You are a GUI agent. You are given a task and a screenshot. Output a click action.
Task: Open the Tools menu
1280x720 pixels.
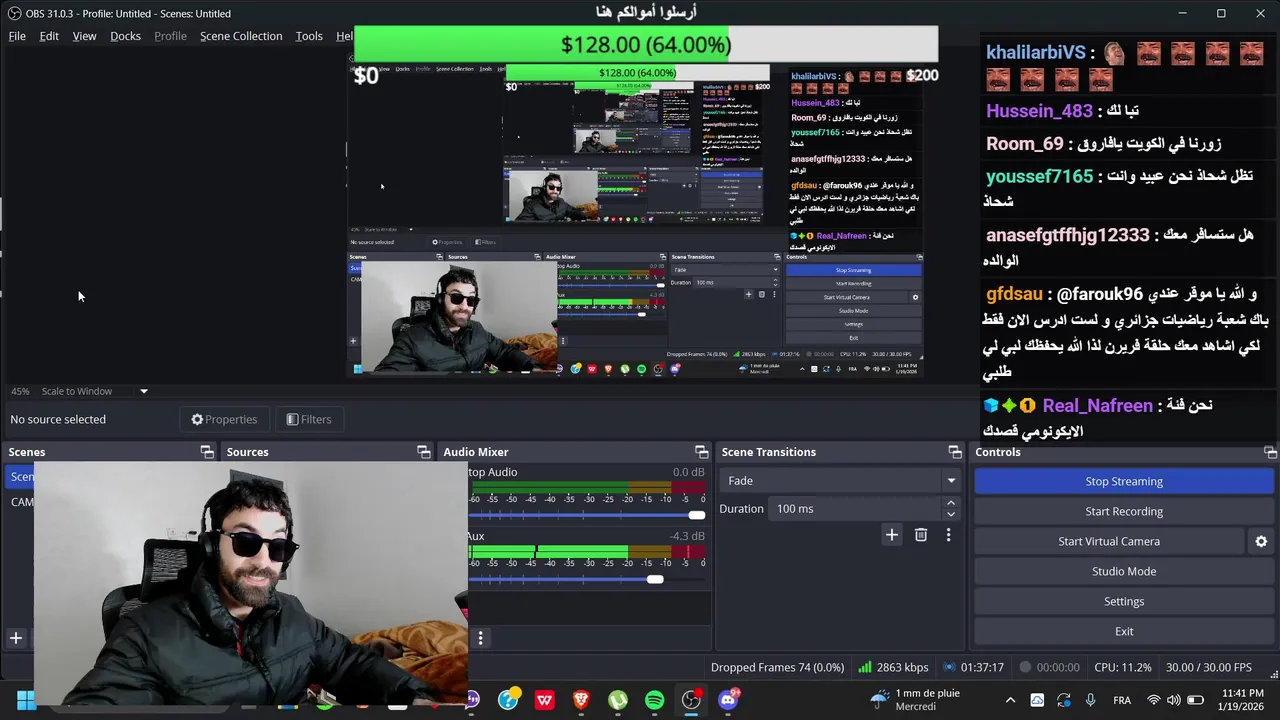[x=309, y=36]
